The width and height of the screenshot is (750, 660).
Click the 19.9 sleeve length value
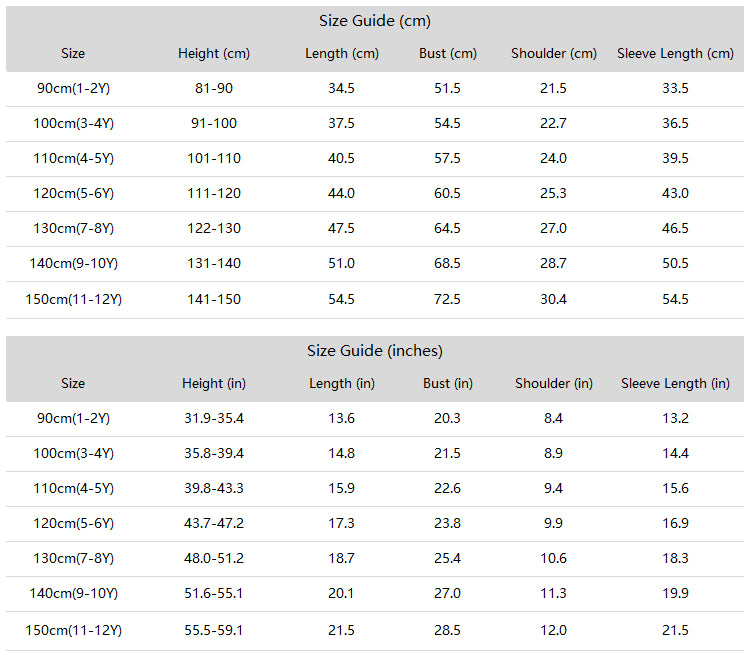tap(675, 594)
